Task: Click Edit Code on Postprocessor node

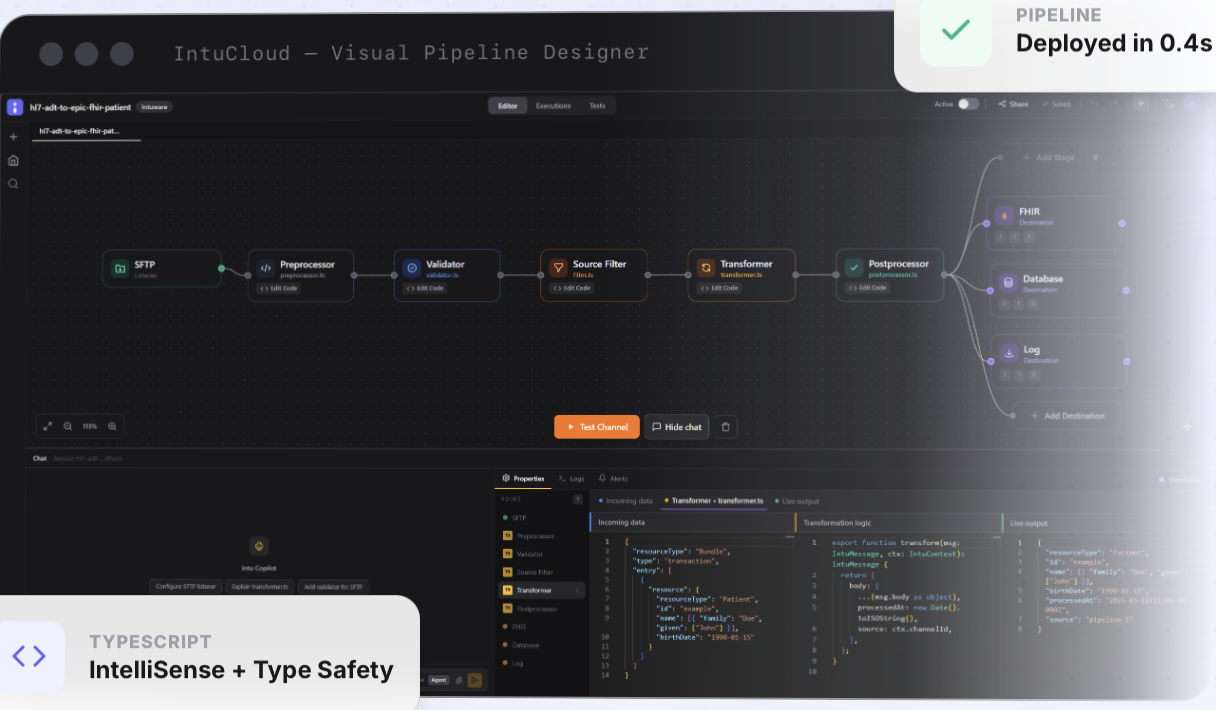Action: (866, 288)
